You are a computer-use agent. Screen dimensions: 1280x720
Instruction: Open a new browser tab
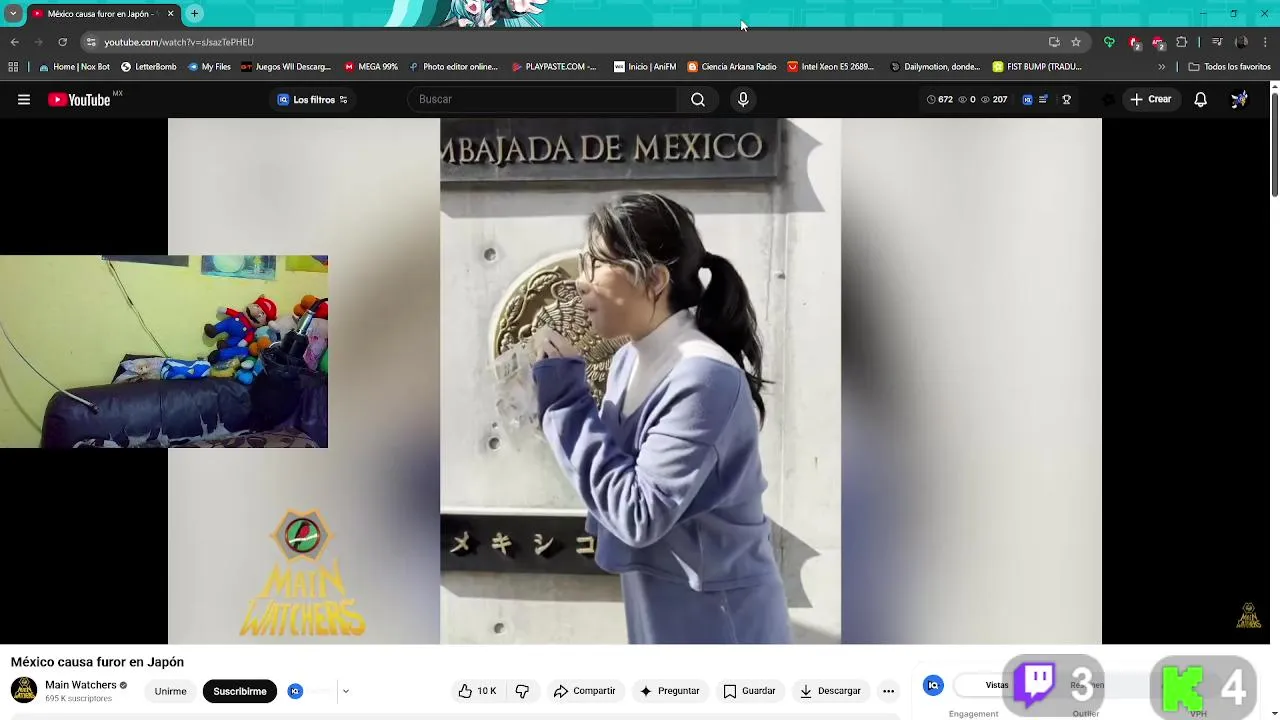coord(195,14)
